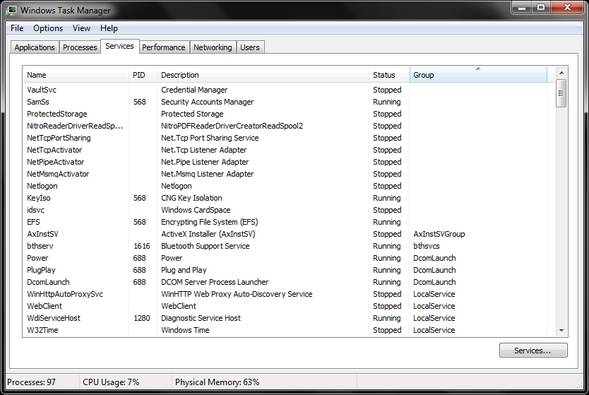Click the Windows CardSpace description
589x395 pixels.
[196, 210]
